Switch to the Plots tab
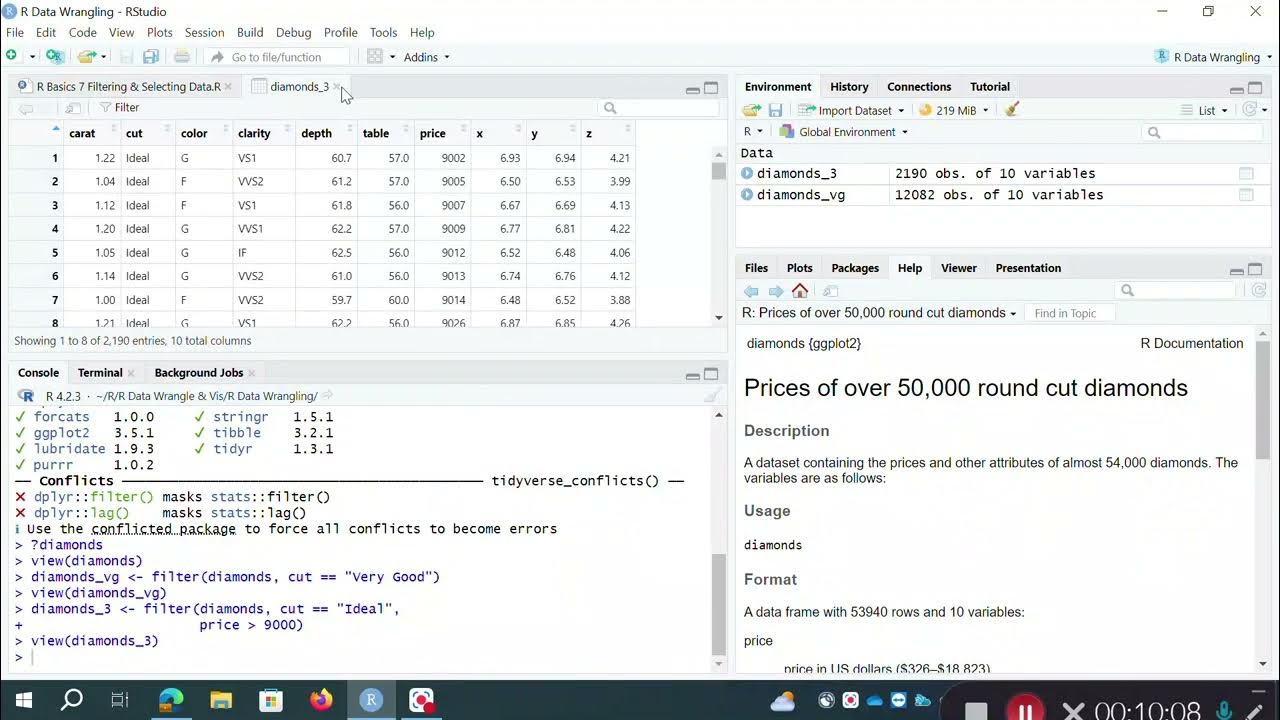 tap(800, 268)
